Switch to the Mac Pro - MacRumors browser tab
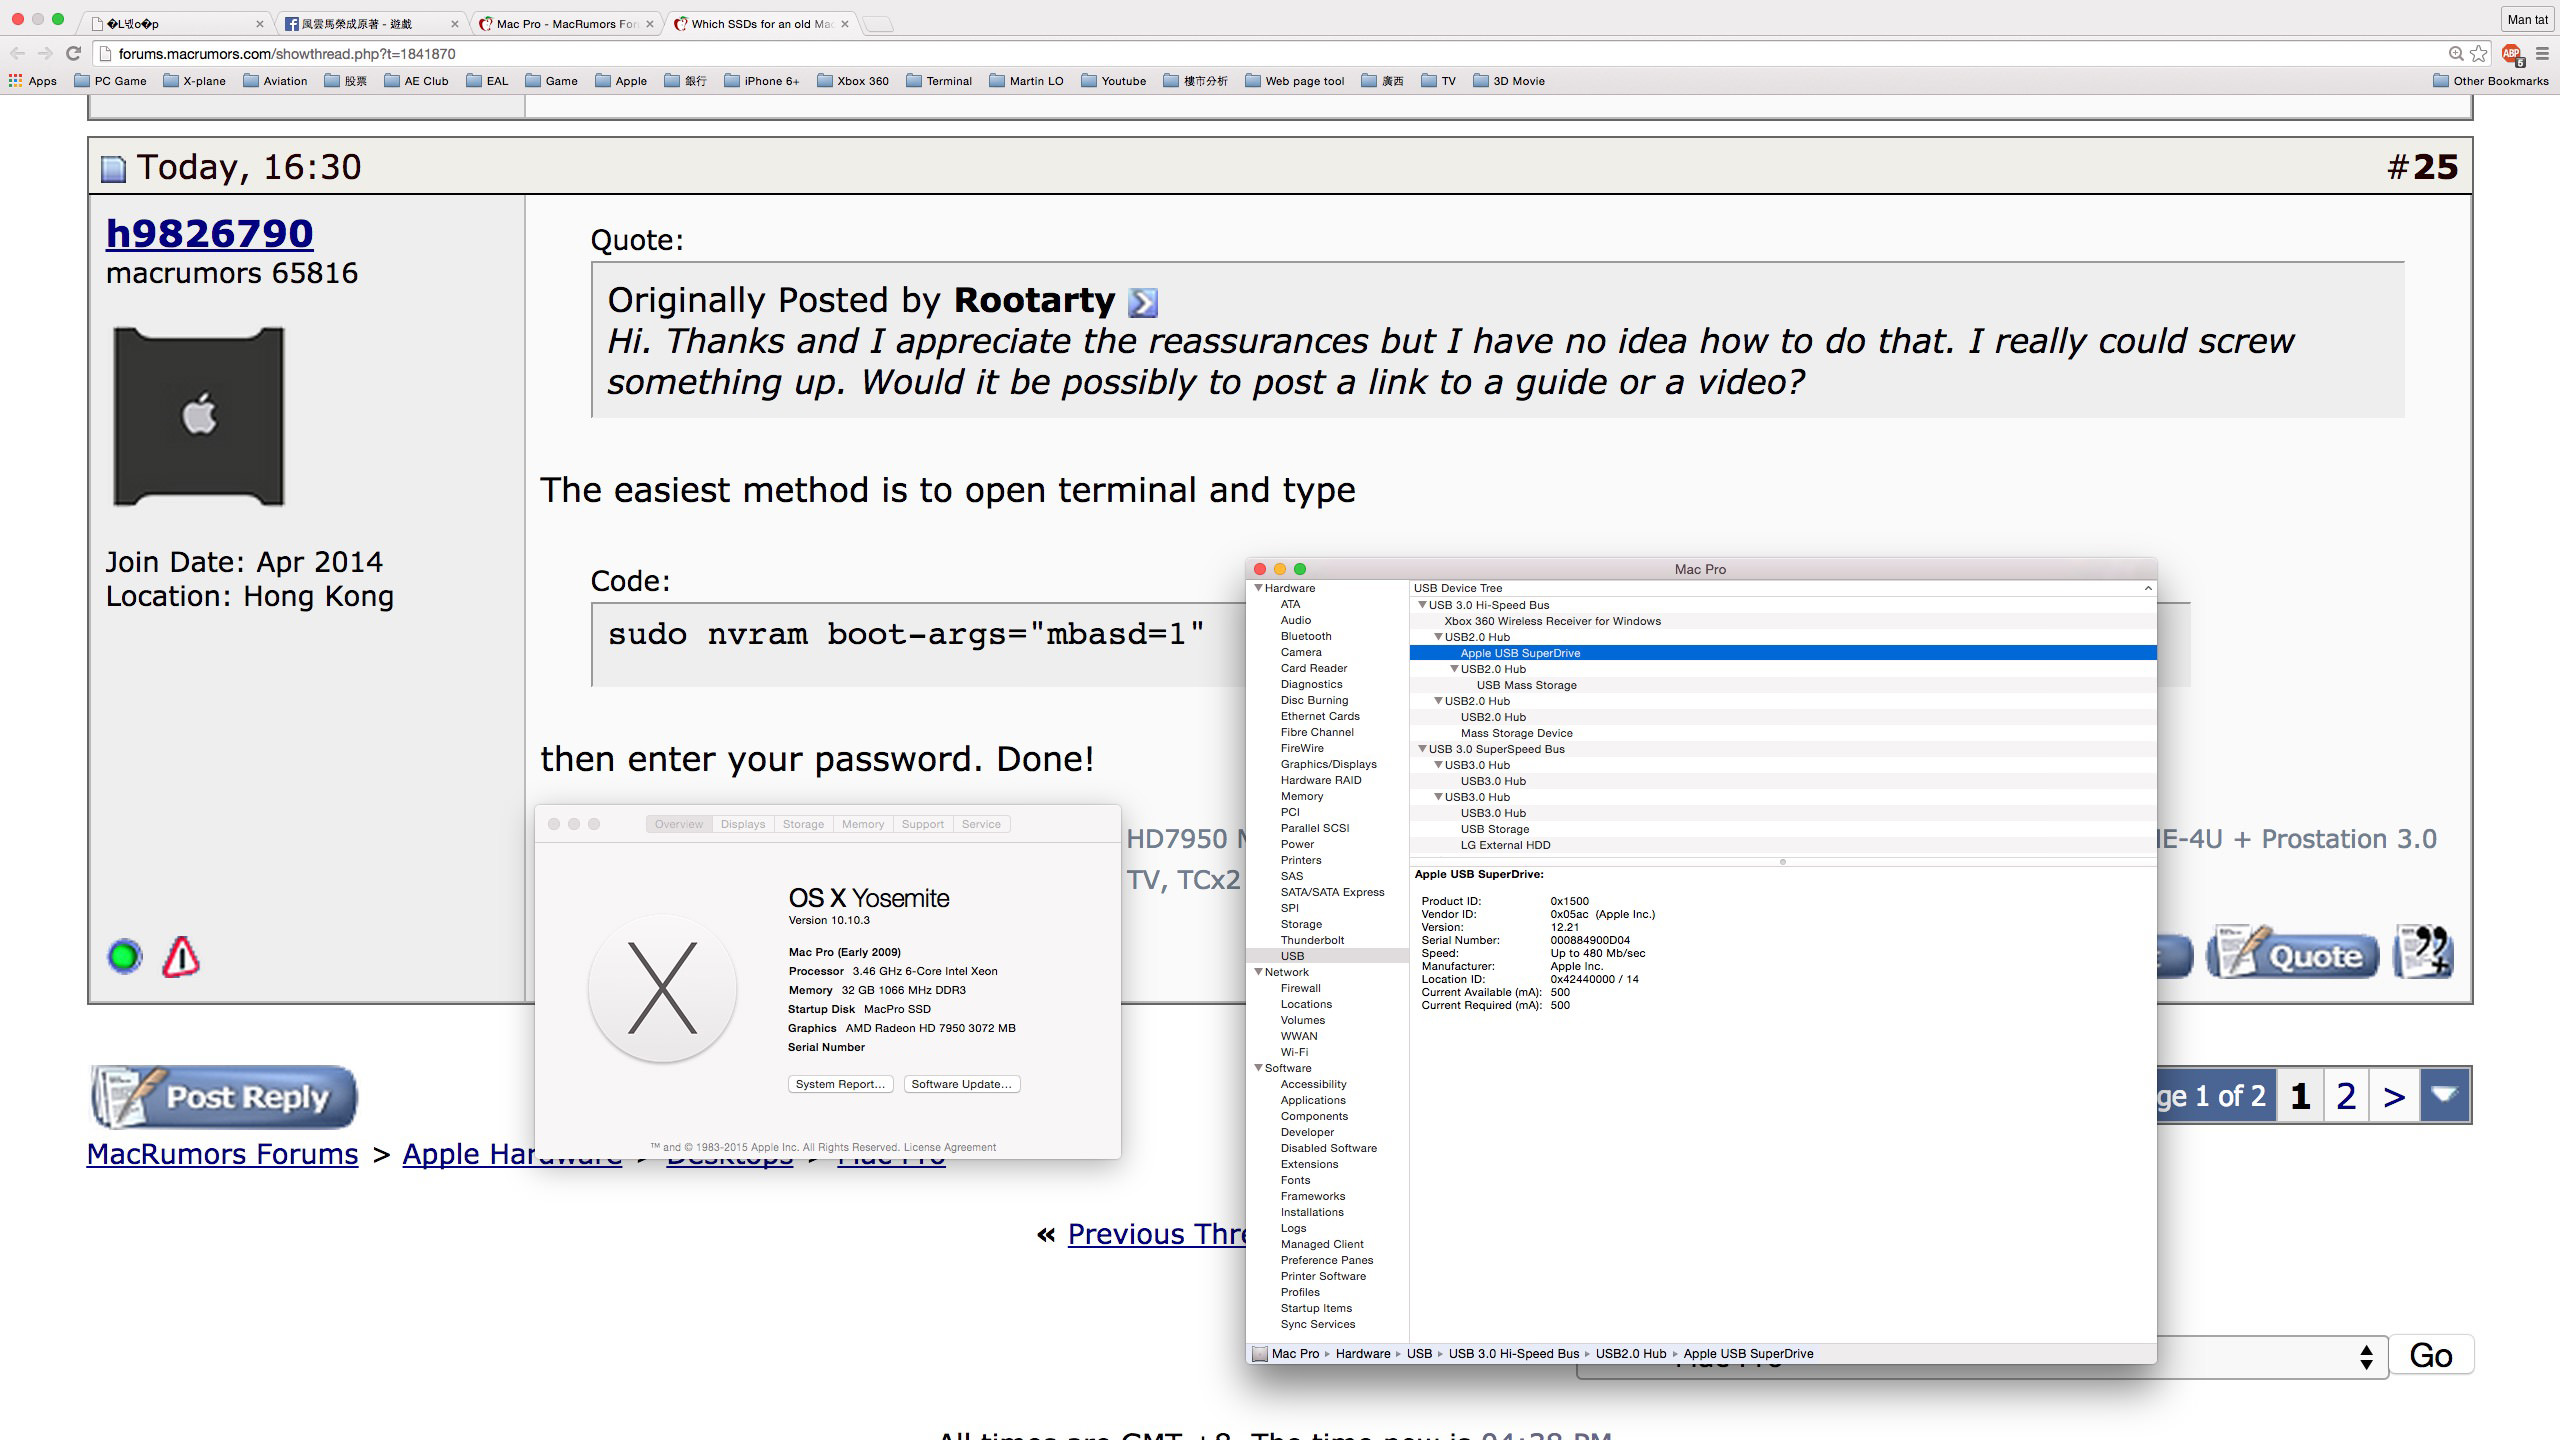 (x=566, y=24)
